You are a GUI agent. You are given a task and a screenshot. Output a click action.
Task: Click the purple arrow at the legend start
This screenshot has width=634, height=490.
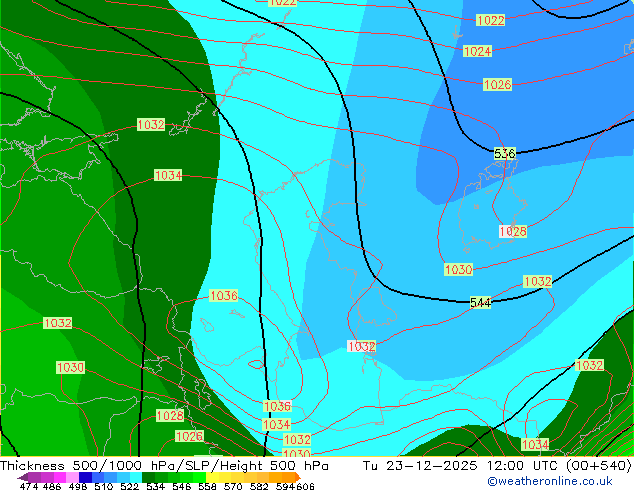23,477
